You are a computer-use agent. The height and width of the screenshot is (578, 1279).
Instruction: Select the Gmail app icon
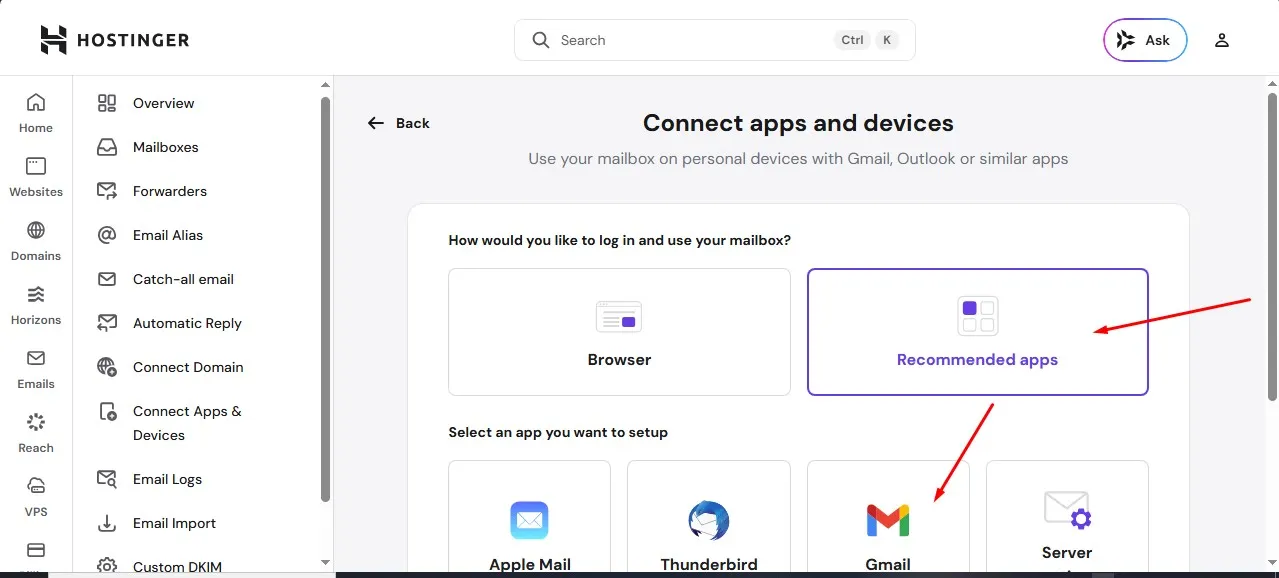pyautogui.click(x=887, y=520)
